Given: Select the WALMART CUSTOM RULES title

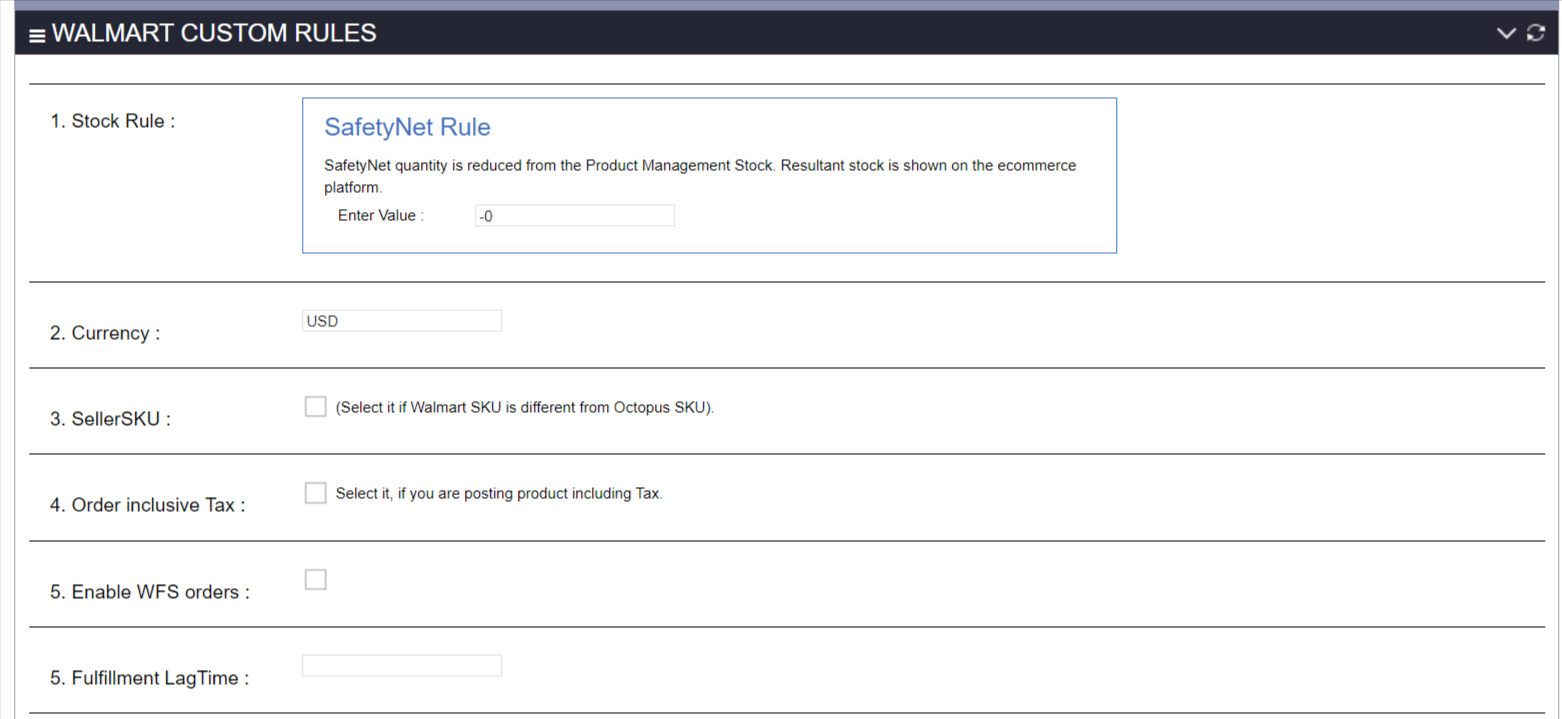Looking at the screenshot, I should [214, 33].
